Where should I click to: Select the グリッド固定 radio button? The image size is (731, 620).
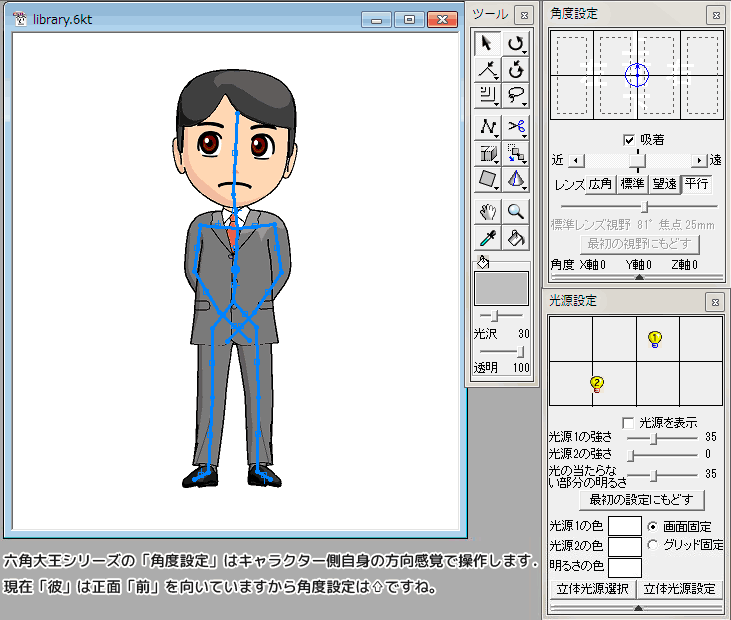(x=654, y=545)
